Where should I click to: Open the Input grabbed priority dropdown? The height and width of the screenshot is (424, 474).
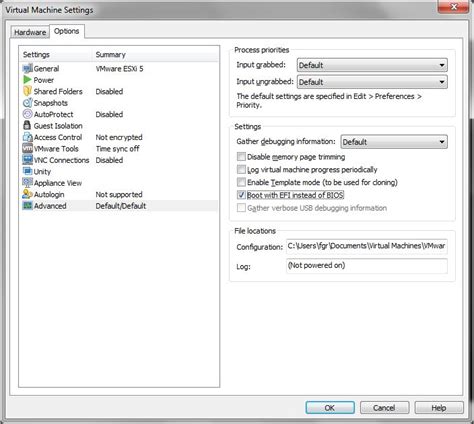coord(372,65)
